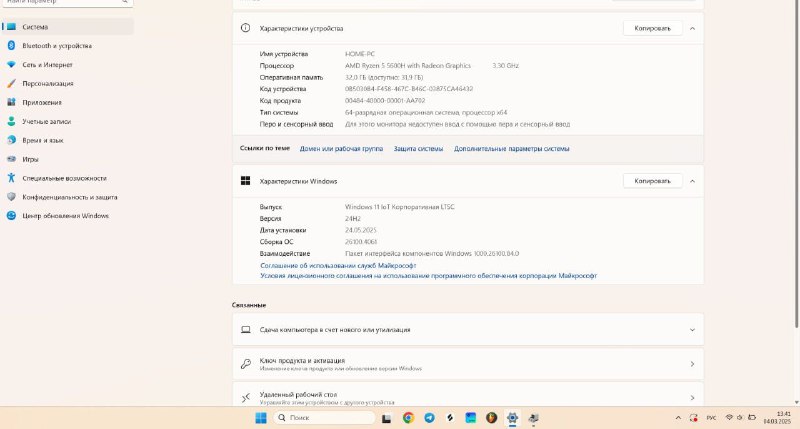The image size is (800, 429).
Task: Open Соглашение об использовании служб Майкрософт
Action: [x=338, y=265]
